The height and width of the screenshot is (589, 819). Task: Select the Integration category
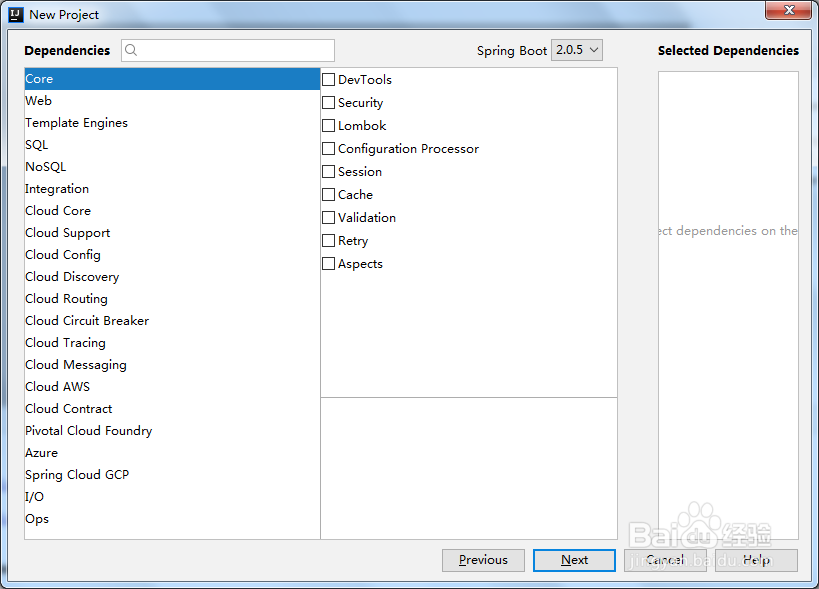(x=172, y=189)
